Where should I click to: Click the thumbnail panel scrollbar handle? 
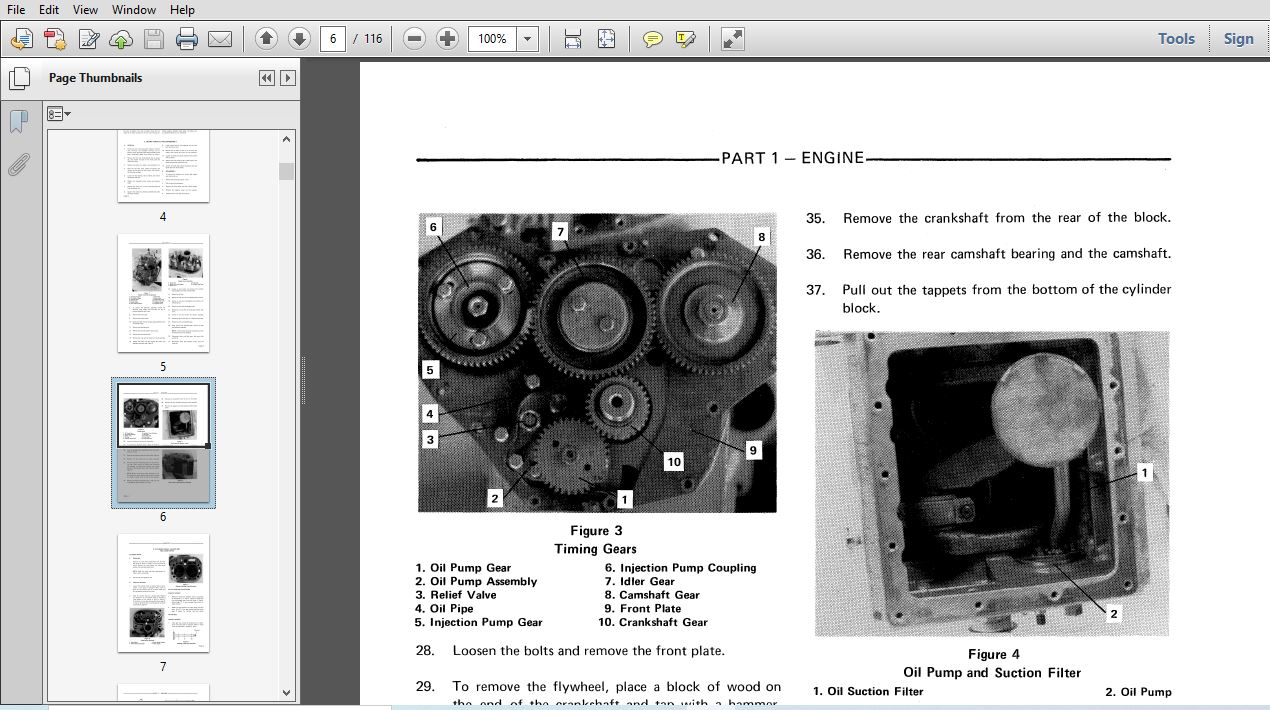[287, 171]
